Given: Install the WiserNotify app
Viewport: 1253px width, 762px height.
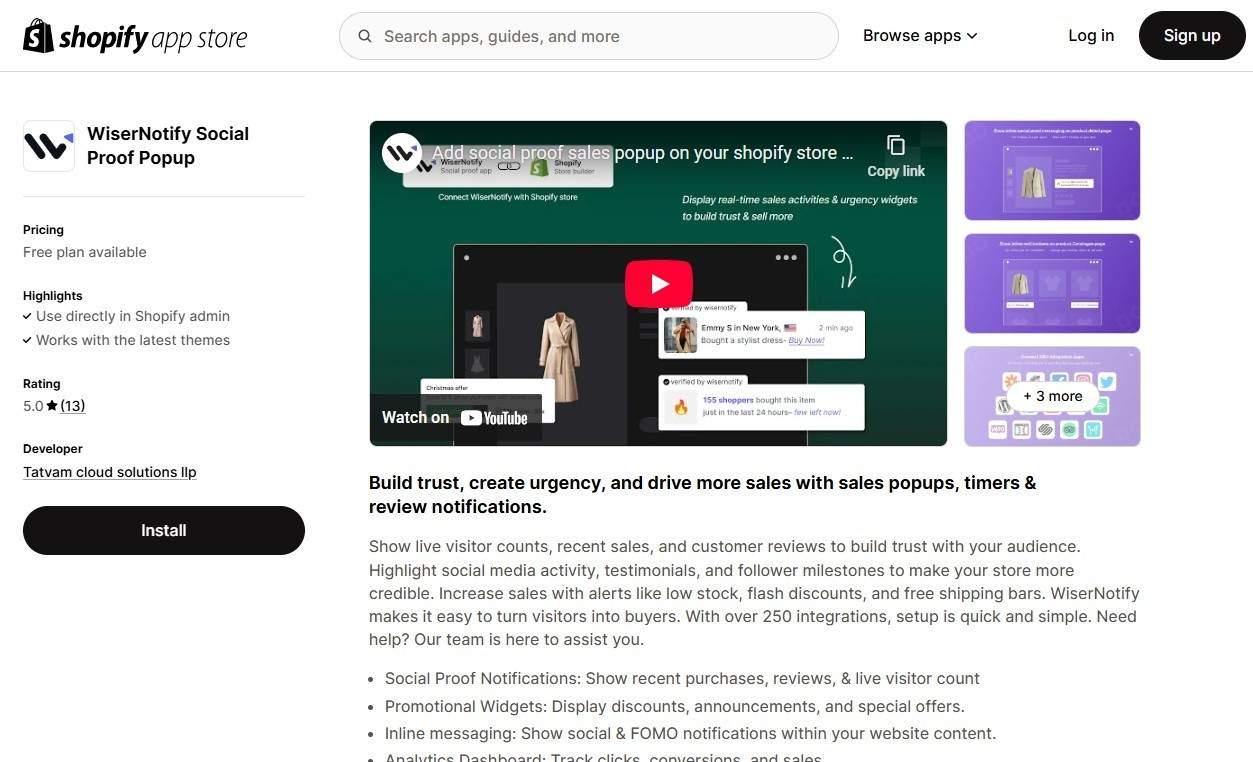Looking at the screenshot, I should (x=164, y=530).
